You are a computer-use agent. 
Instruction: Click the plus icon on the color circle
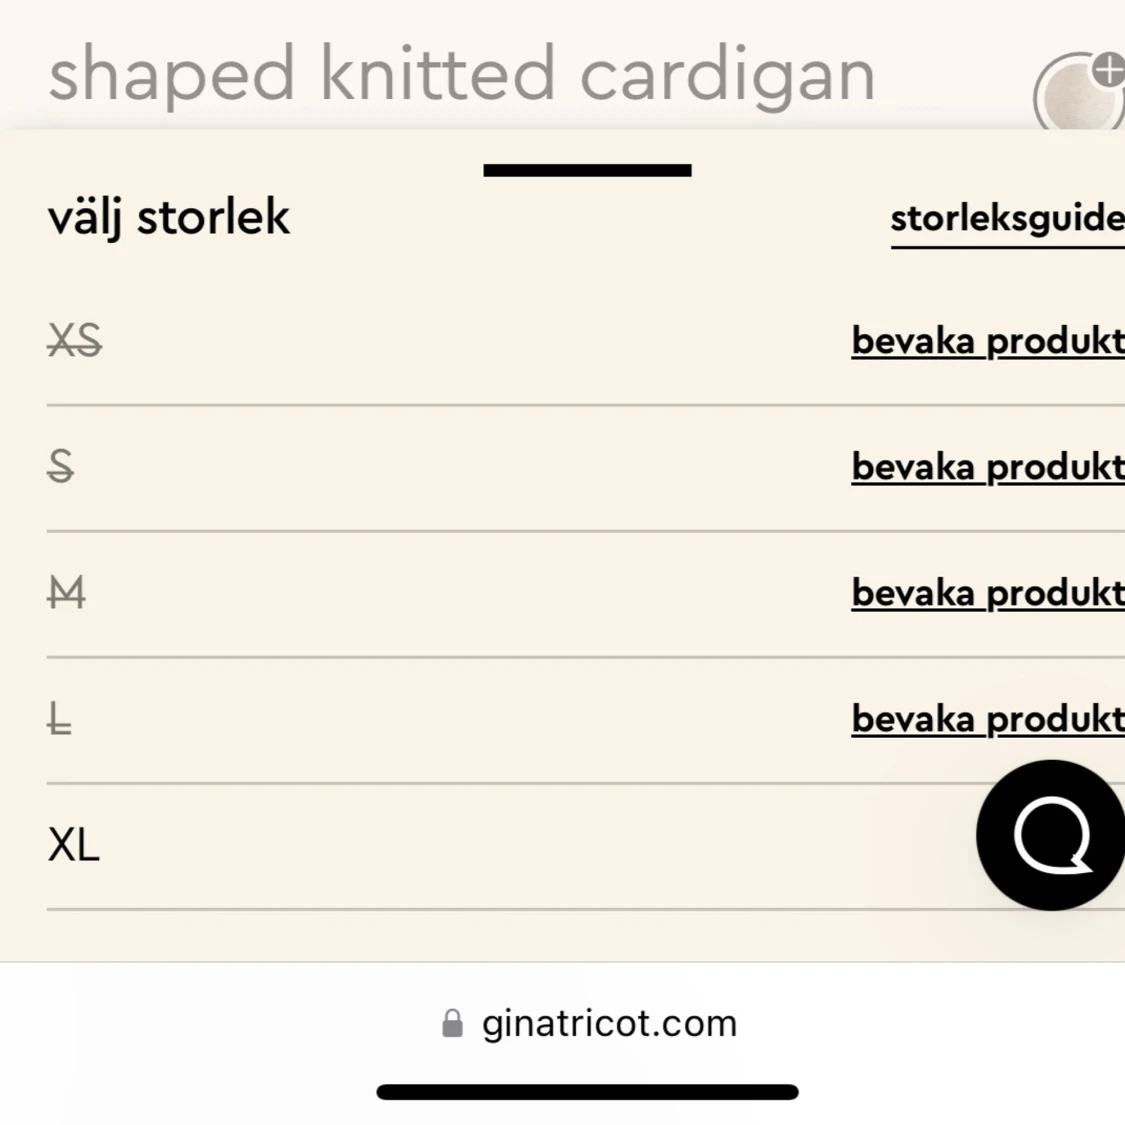(1107, 71)
